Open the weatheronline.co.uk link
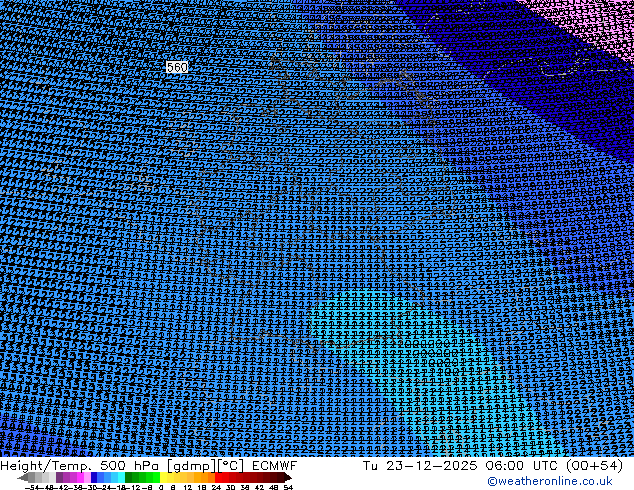This screenshot has width=634, height=490. pos(550,481)
